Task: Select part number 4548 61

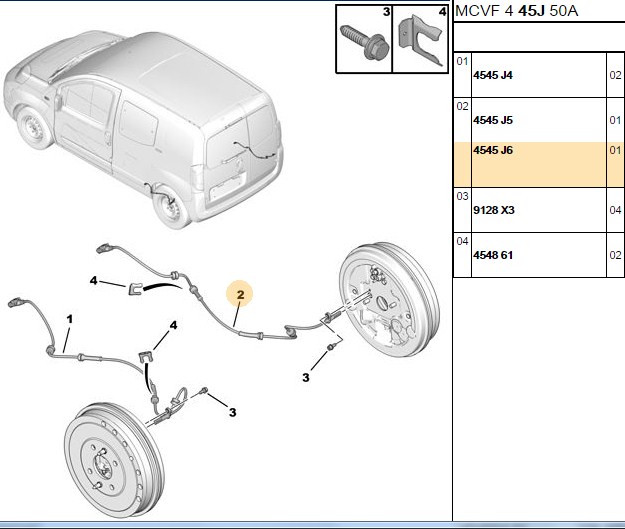Action: 493,255
